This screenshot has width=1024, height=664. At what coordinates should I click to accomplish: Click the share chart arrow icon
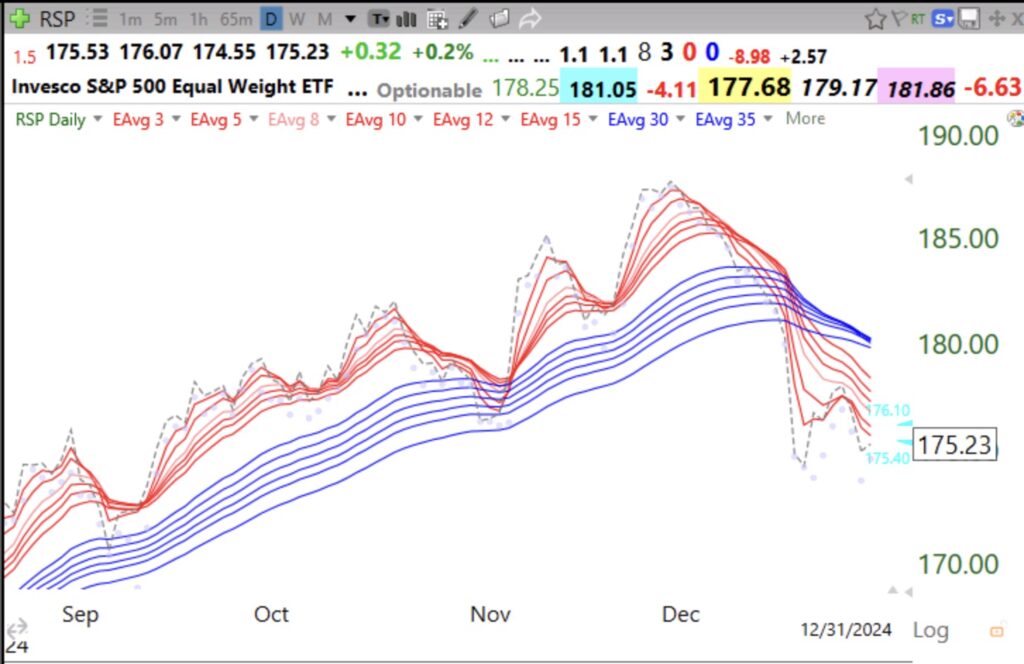[x=530, y=17]
